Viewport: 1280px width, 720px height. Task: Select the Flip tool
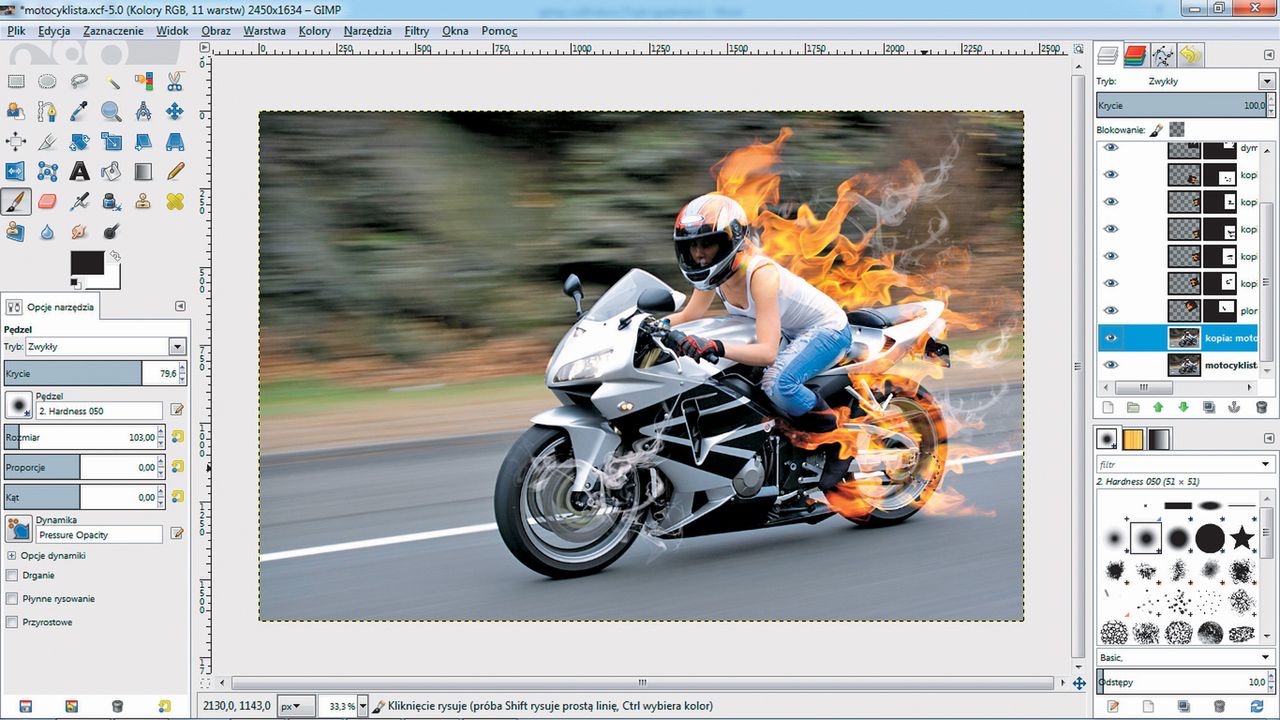point(16,171)
